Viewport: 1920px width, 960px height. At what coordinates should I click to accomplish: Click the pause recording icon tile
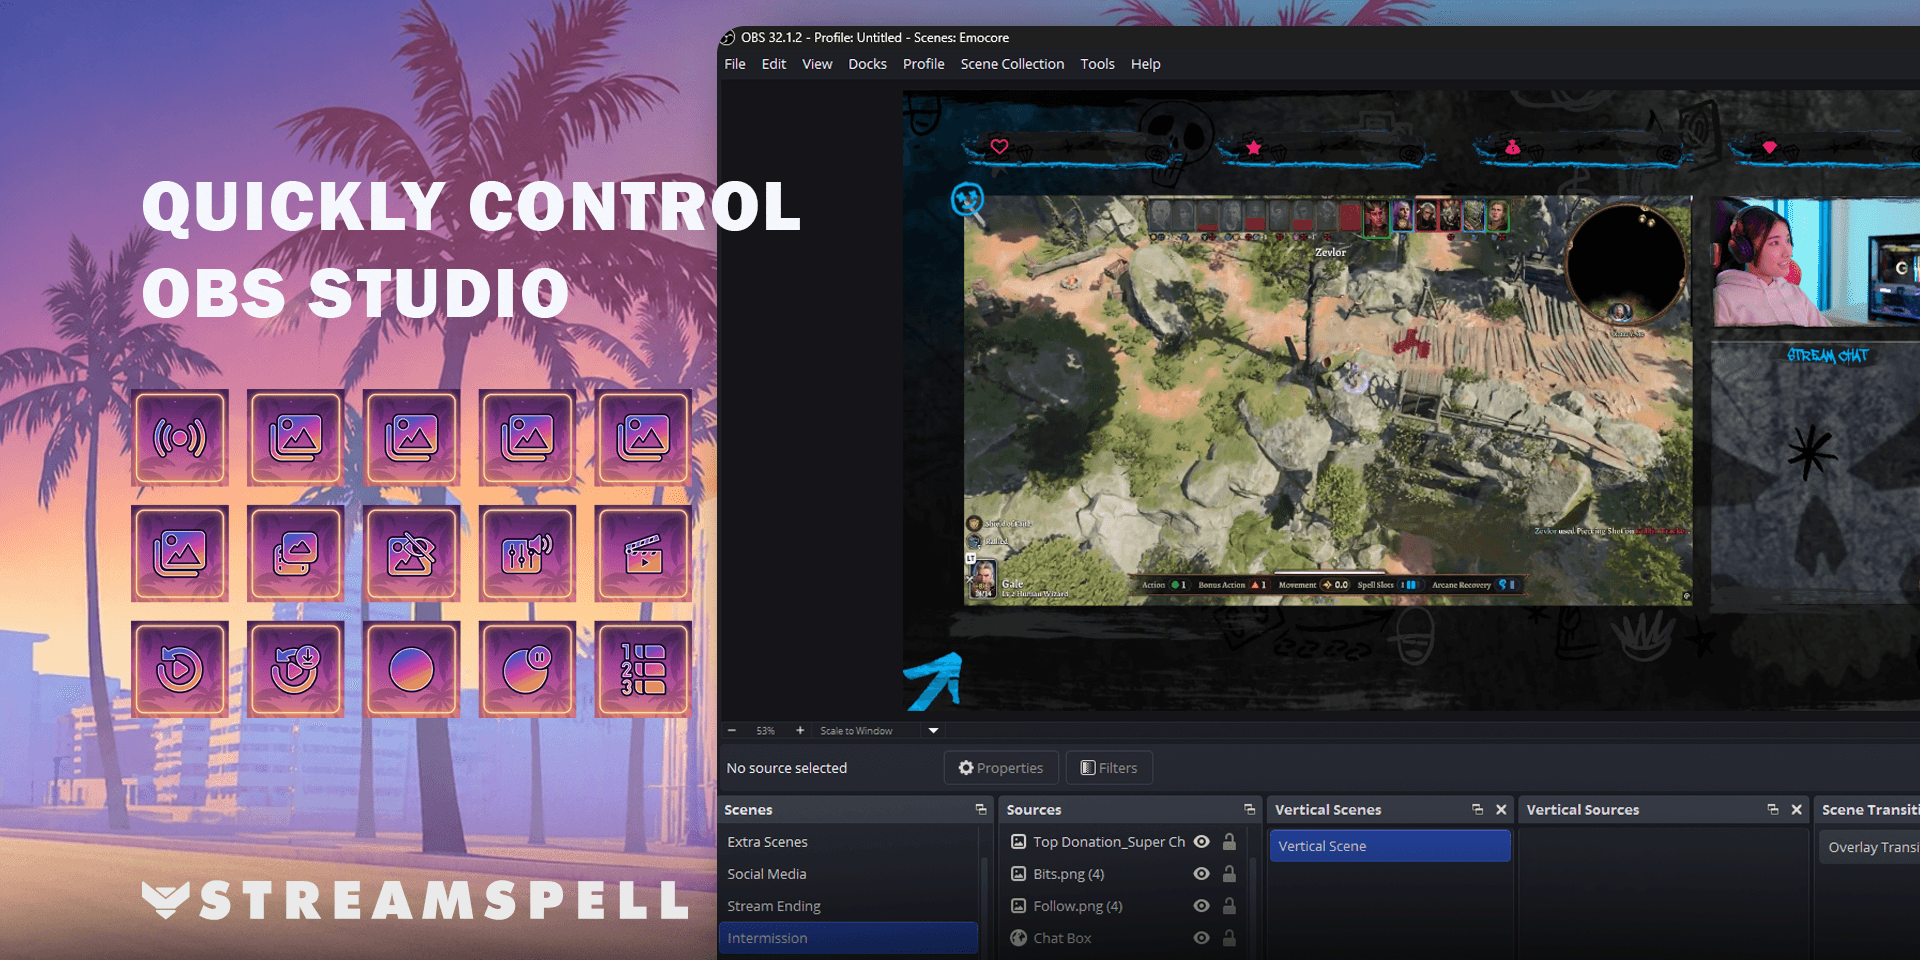point(528,670)
